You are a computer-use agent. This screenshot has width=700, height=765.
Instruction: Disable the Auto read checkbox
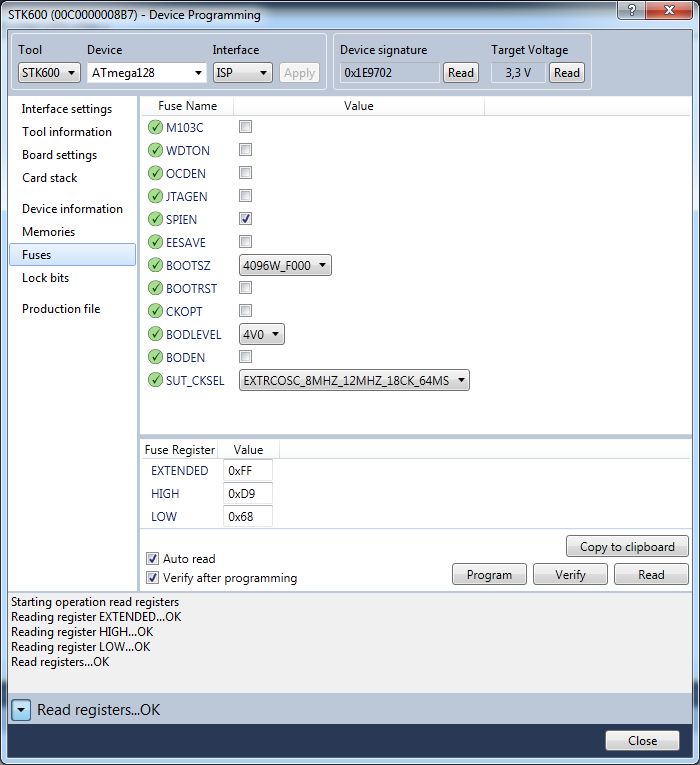(x=152, y=558)
